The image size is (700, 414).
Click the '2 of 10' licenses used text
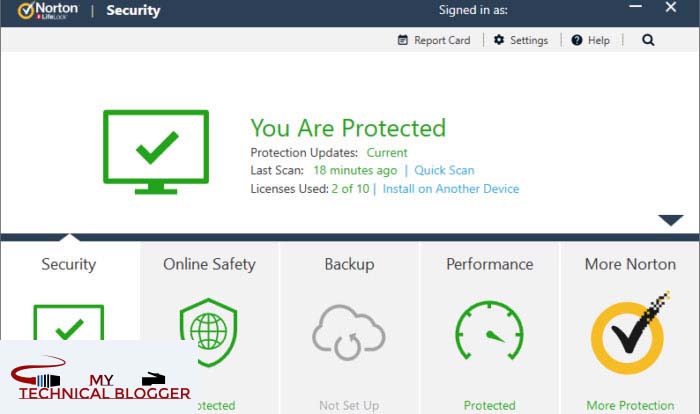(x=350, y=188)
